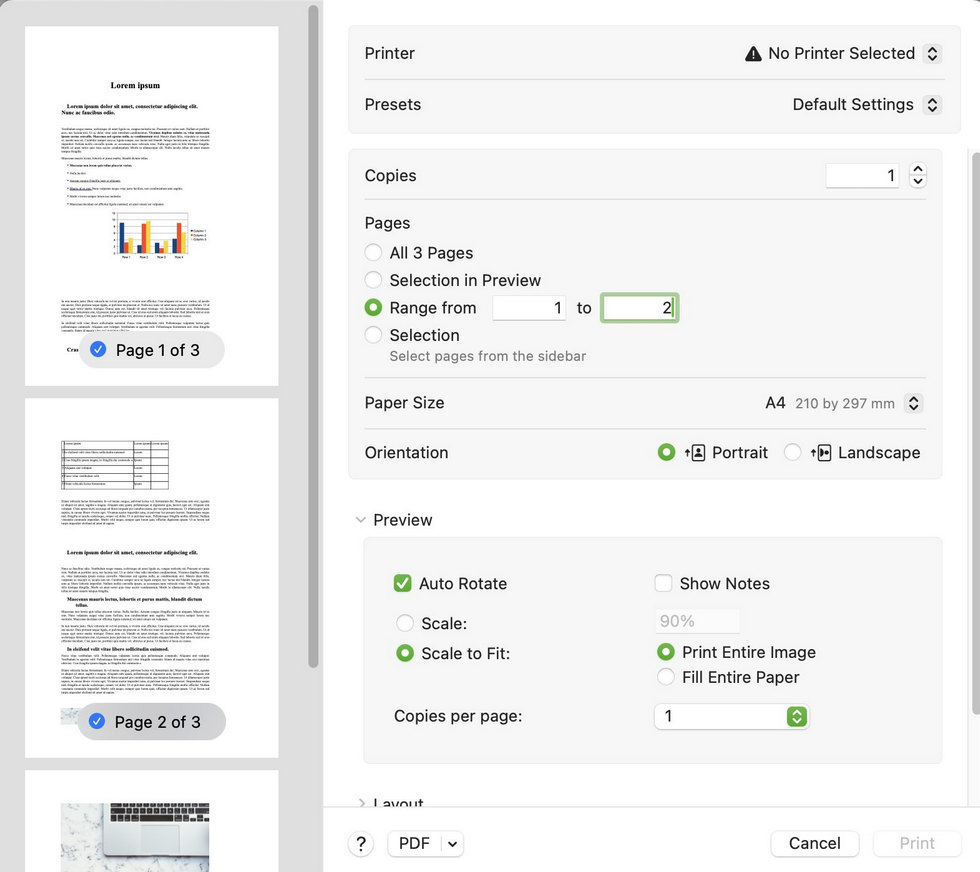Click the no printer warning icon
Image resolution: width=980 pixels, height=872 pixels.
tap(753, 53)
